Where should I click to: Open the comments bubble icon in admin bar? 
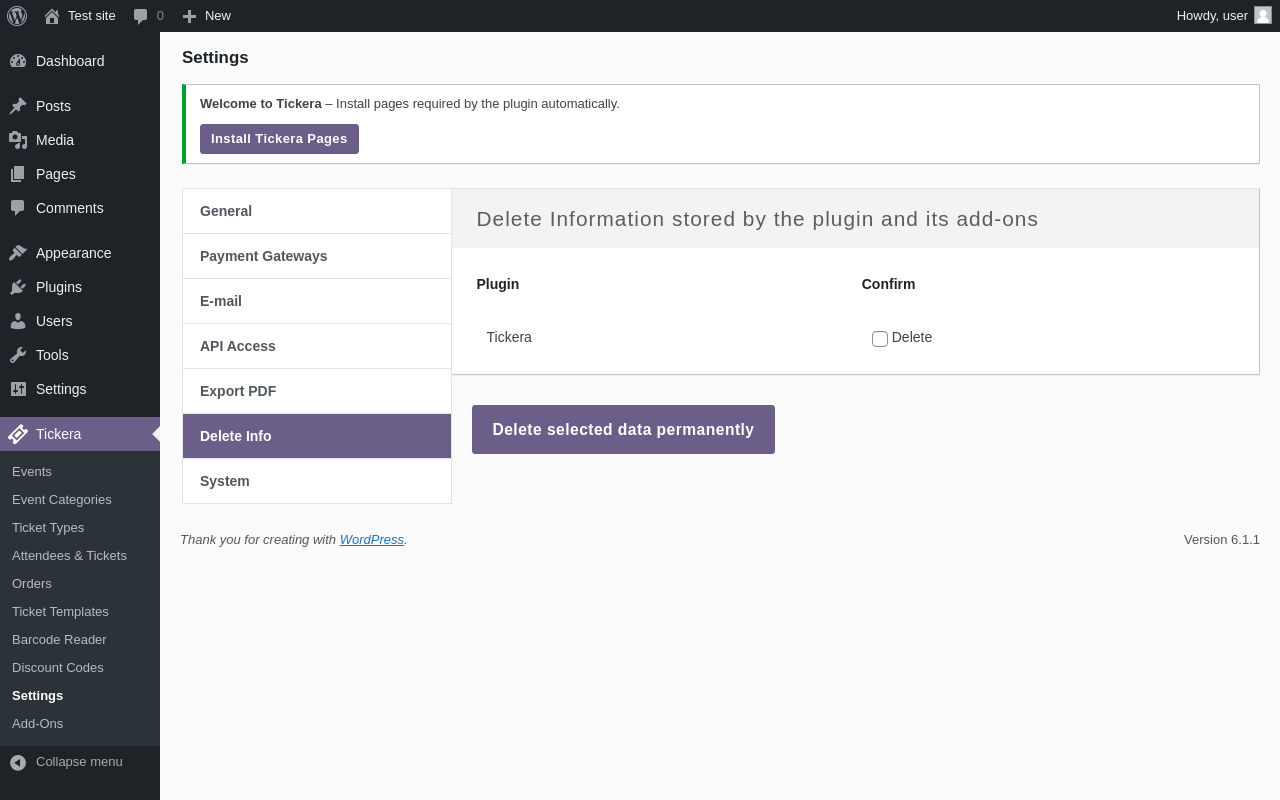(x=141, y=16)
